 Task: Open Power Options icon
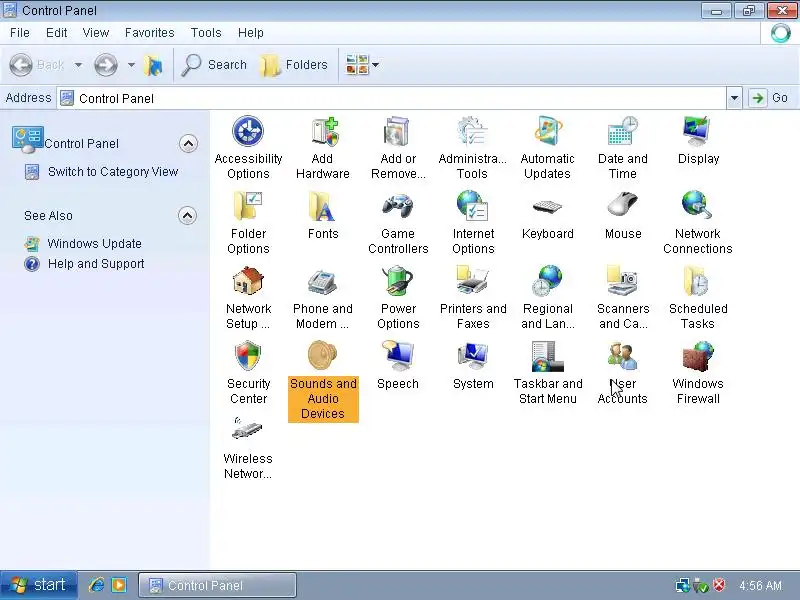tap(398, 281)
